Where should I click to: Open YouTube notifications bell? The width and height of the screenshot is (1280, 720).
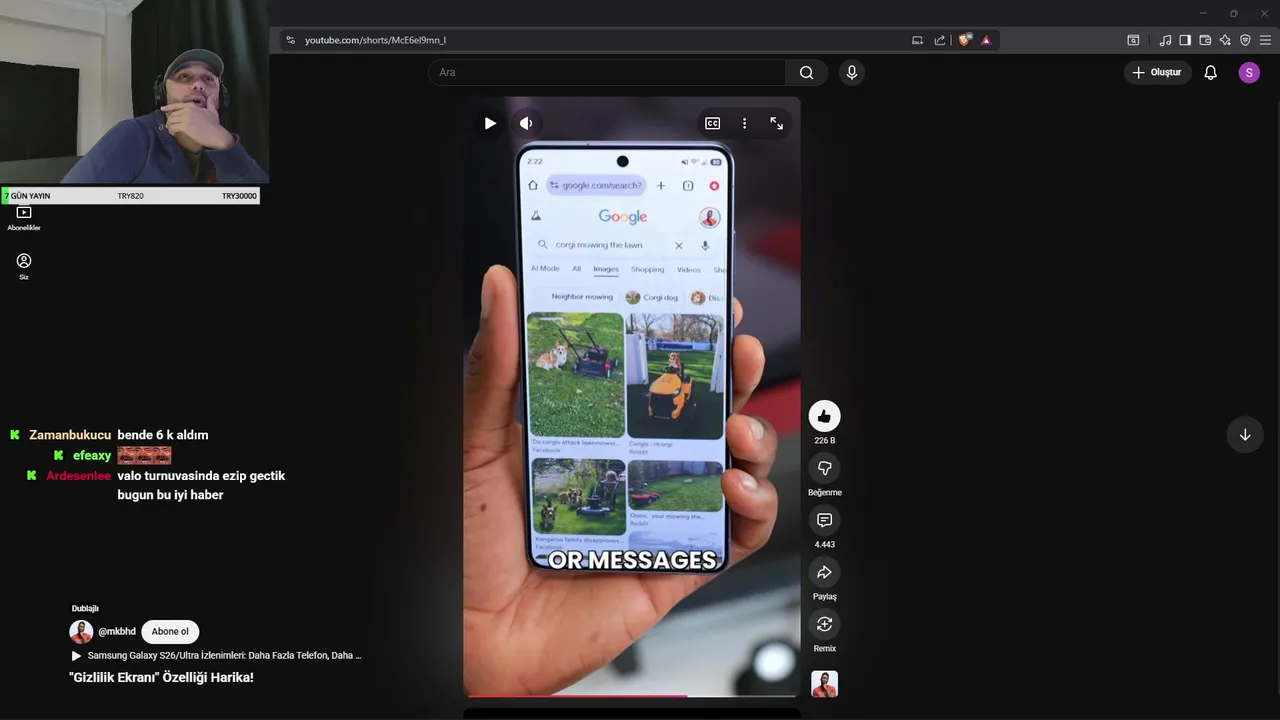click(1210, 72)
